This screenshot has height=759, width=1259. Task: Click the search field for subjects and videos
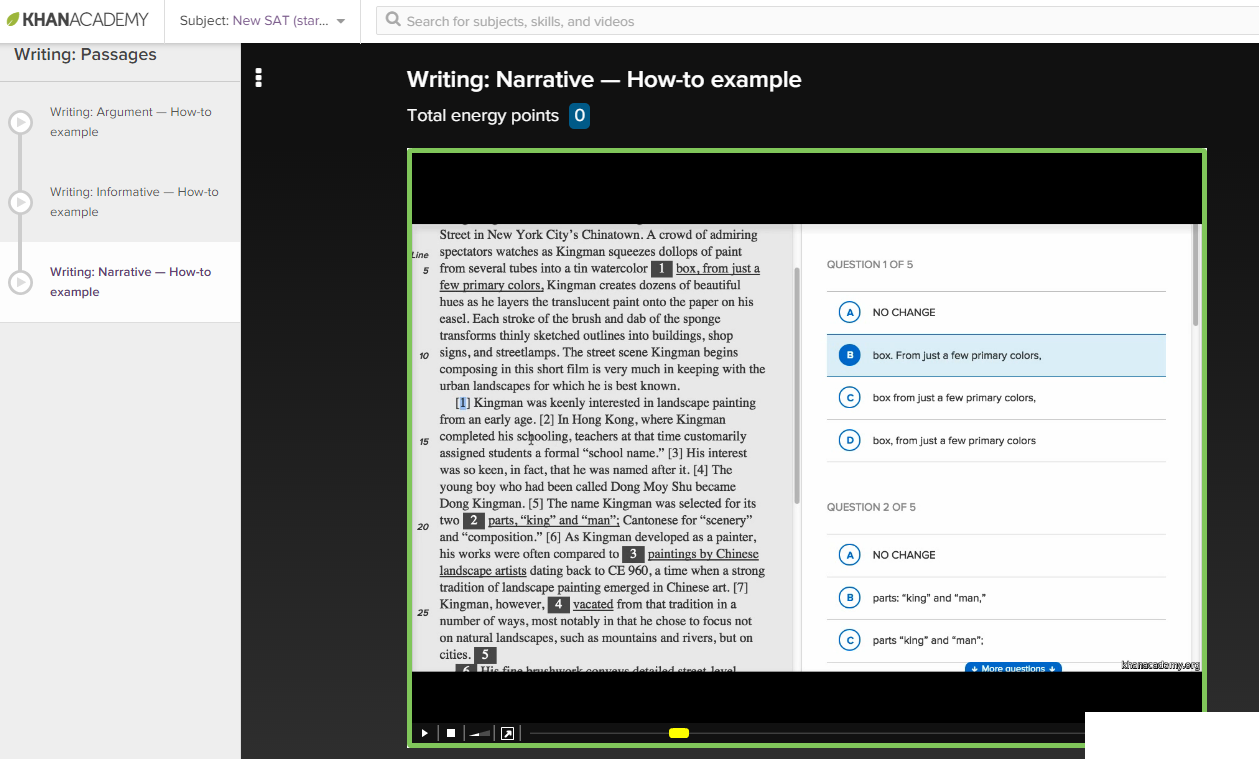click(x=817, y=21)
